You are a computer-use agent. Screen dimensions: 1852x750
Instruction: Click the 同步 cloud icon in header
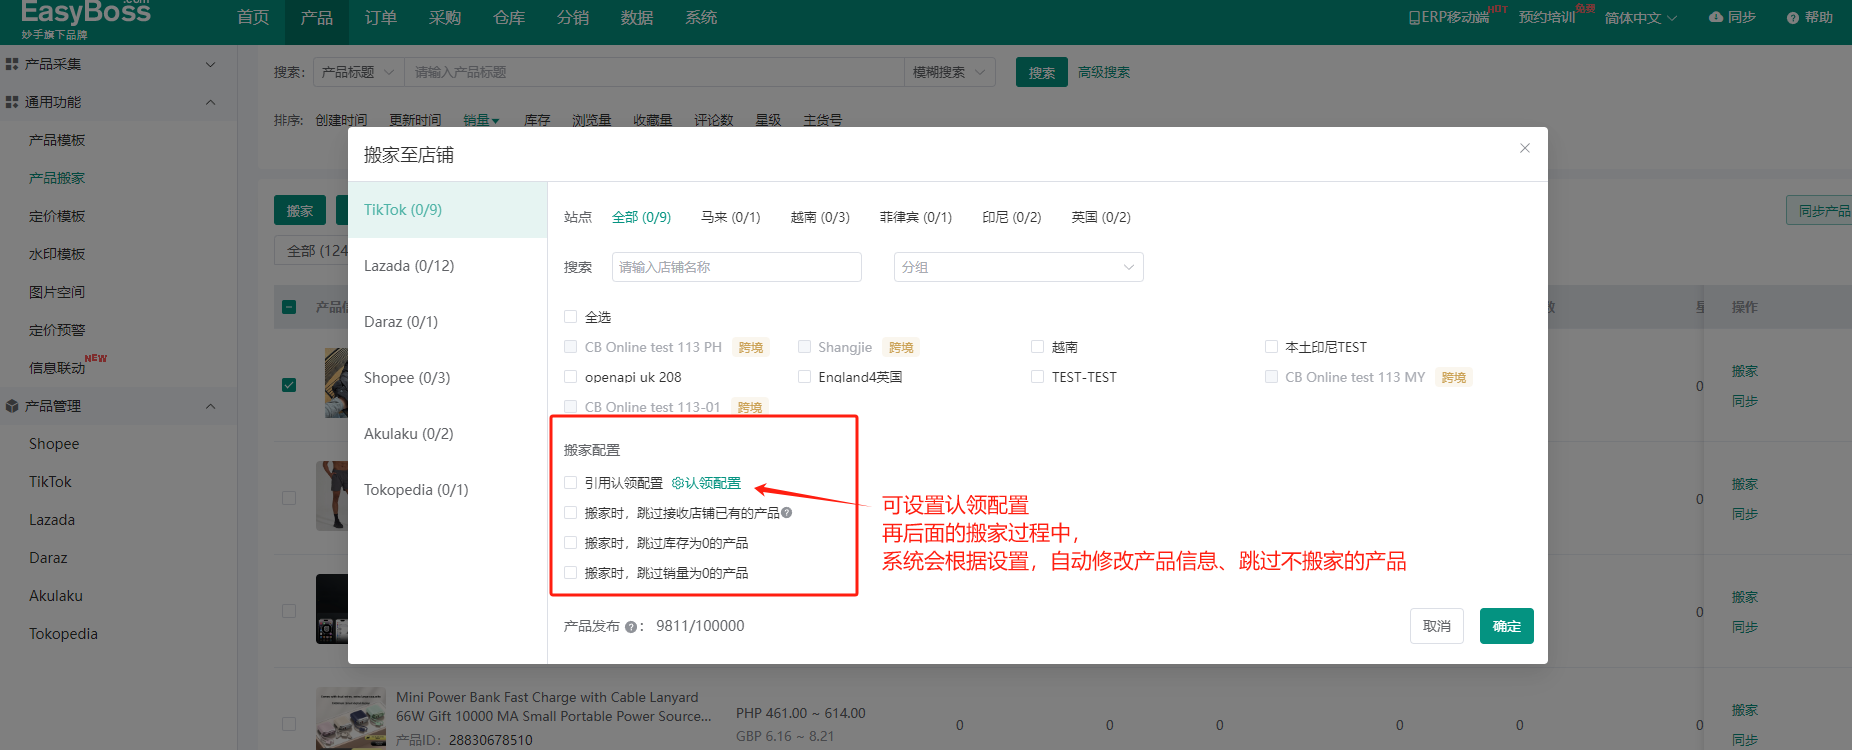coord(1716,17)
